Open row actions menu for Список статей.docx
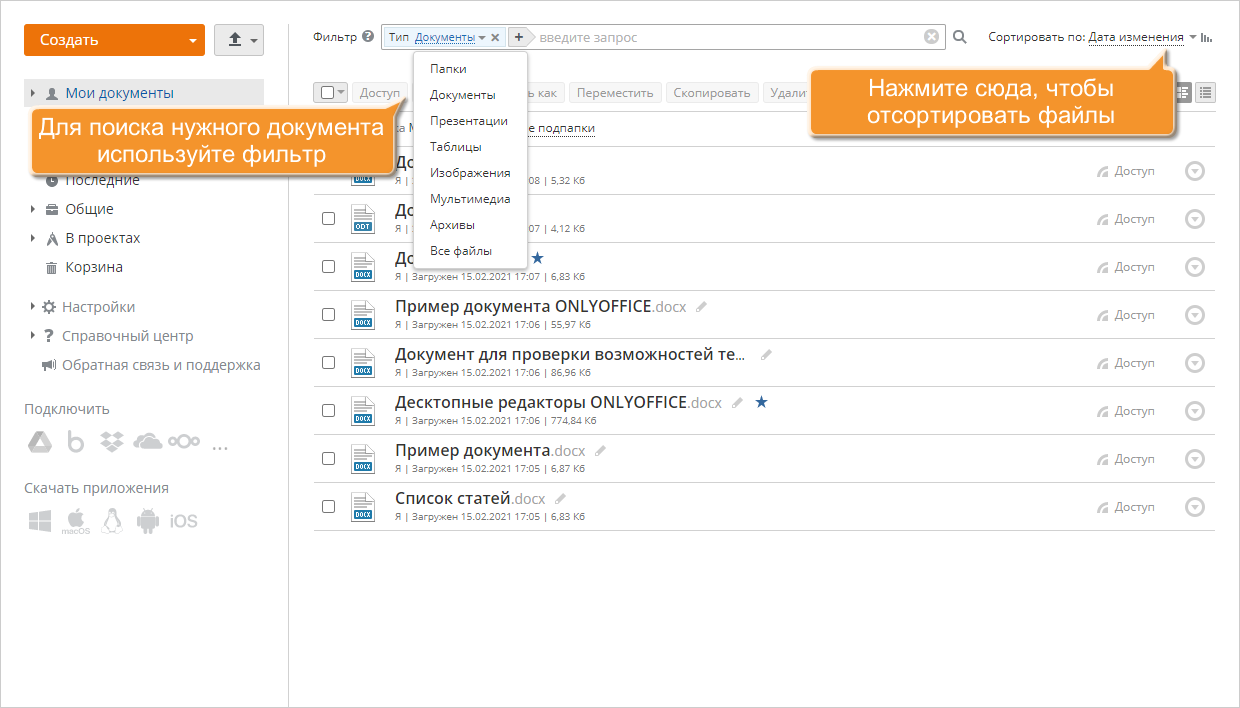Screen dimensions: 1240x708 pyautogui.click(x=1194, y=507)
